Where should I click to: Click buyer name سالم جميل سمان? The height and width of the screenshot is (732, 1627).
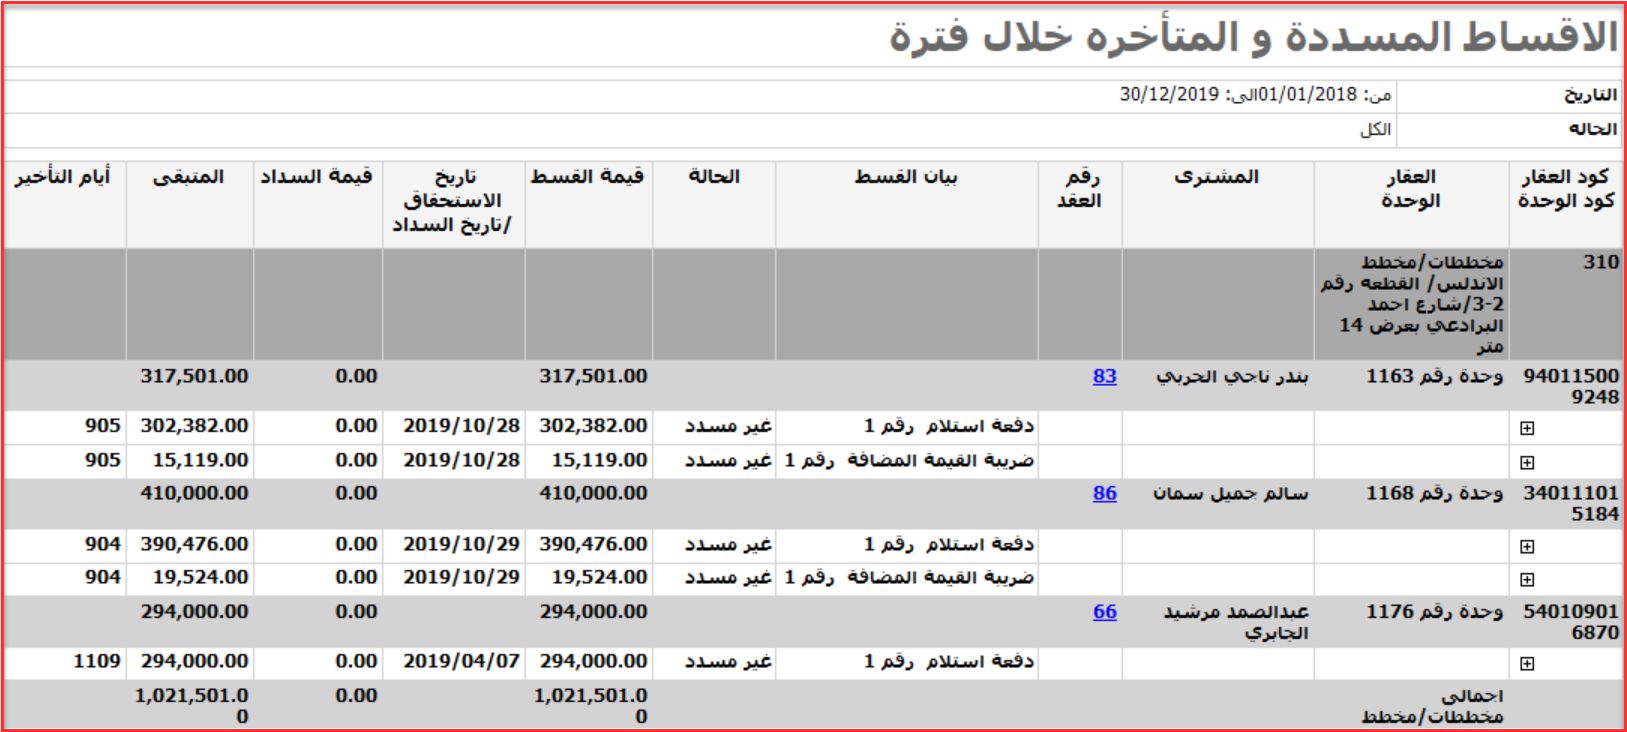tap(1230, 494)
